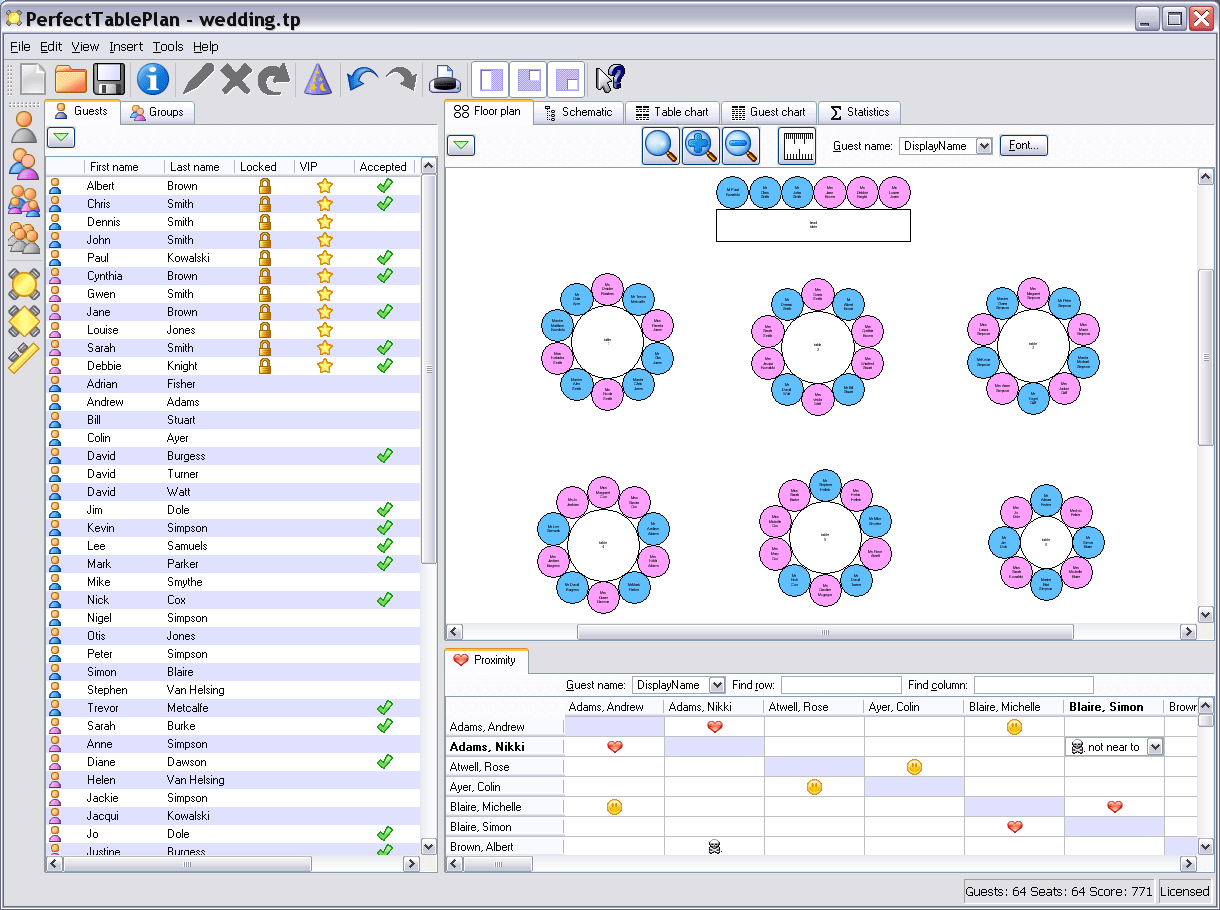Insert a single guest from the sidebar
The height and width of the screenshot is (910, 1220).
tap(24, 127)
